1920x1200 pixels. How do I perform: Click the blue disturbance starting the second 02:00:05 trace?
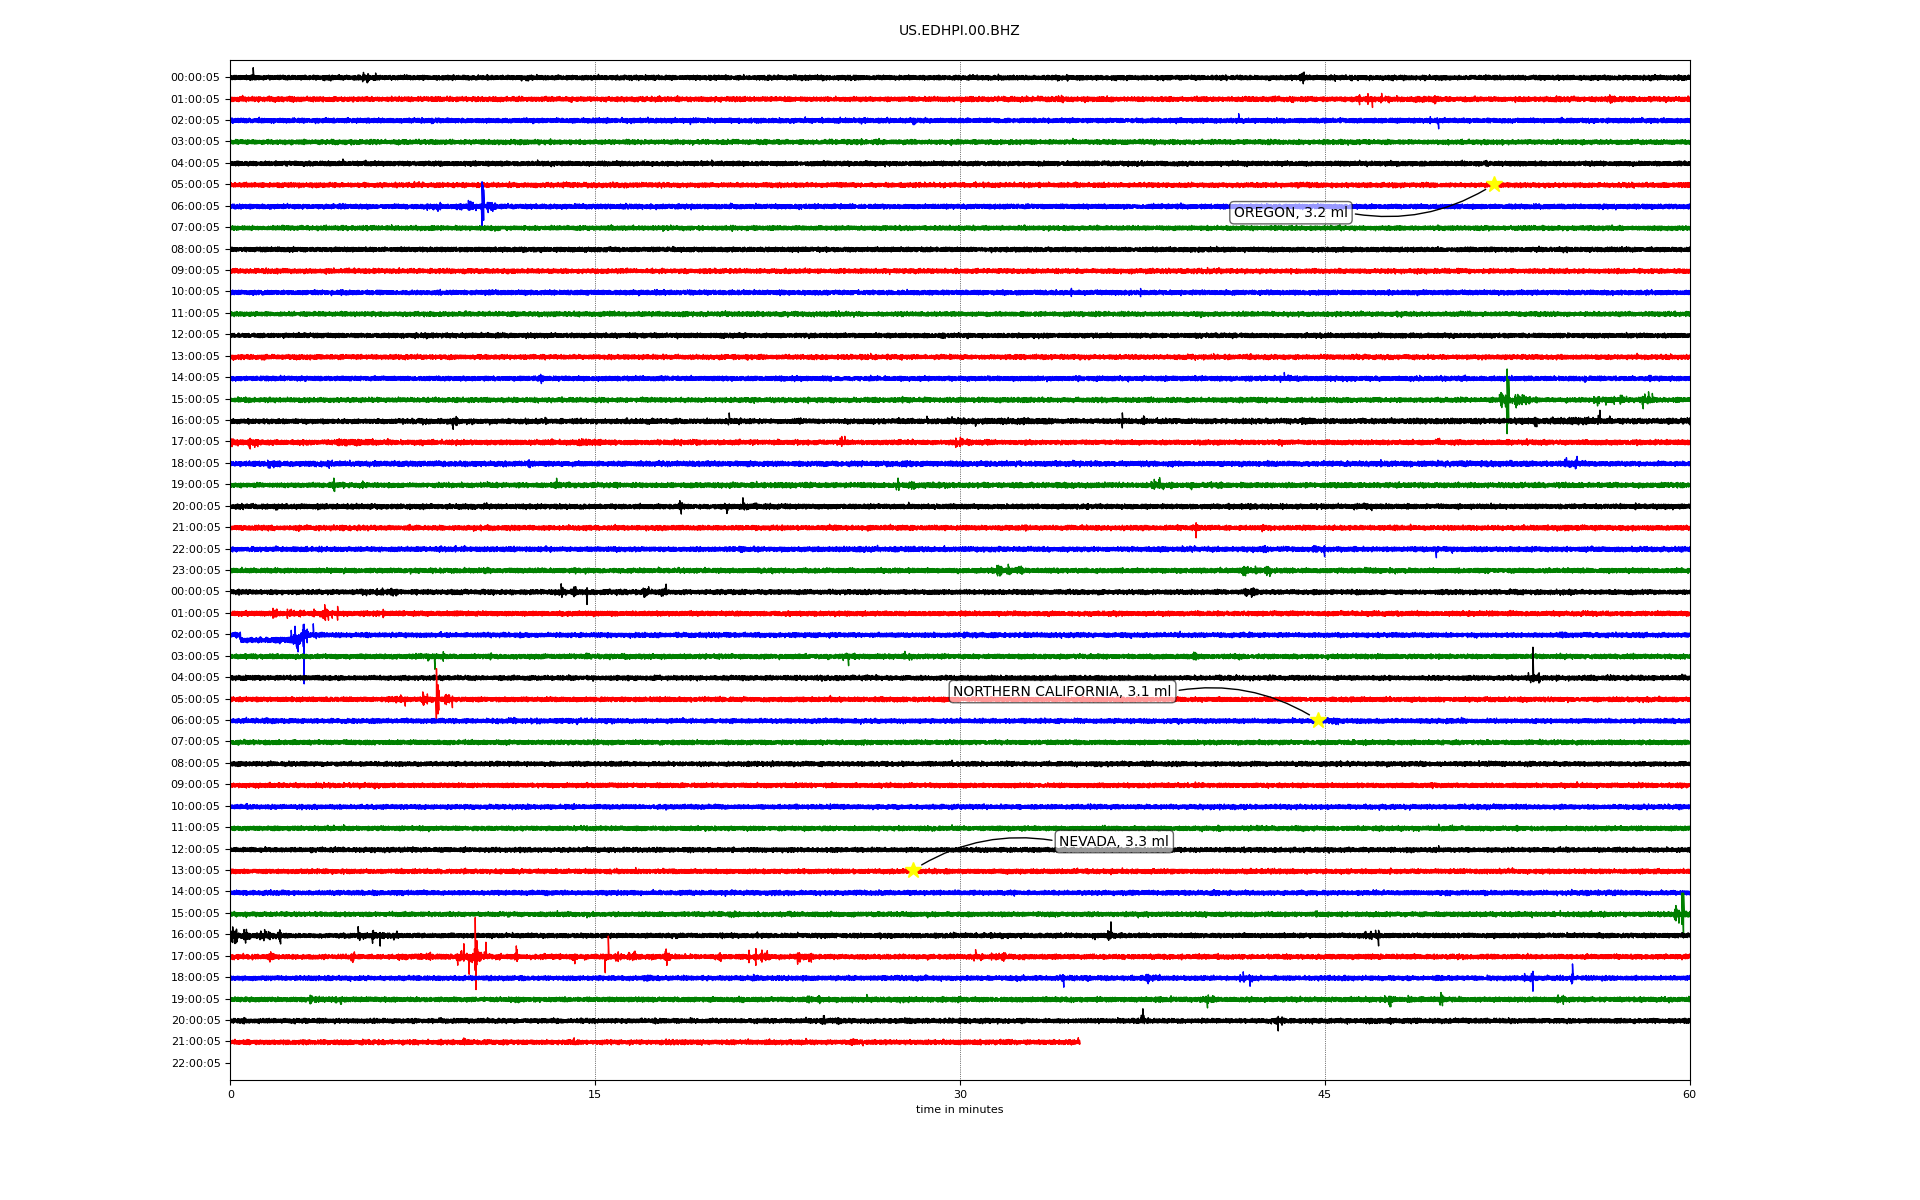(299, 637)
